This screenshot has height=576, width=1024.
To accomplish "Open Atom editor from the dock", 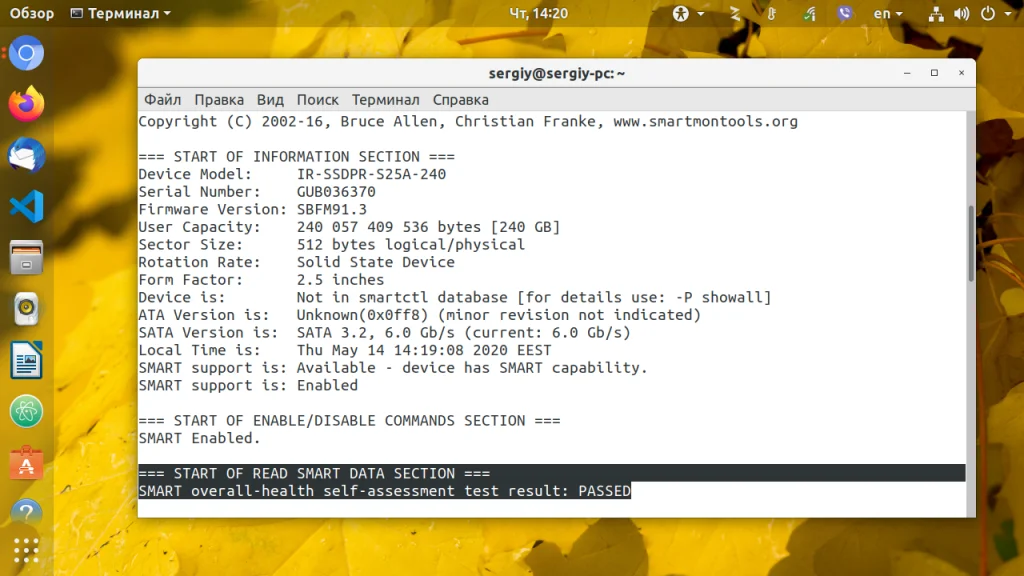I will point(27,411).
